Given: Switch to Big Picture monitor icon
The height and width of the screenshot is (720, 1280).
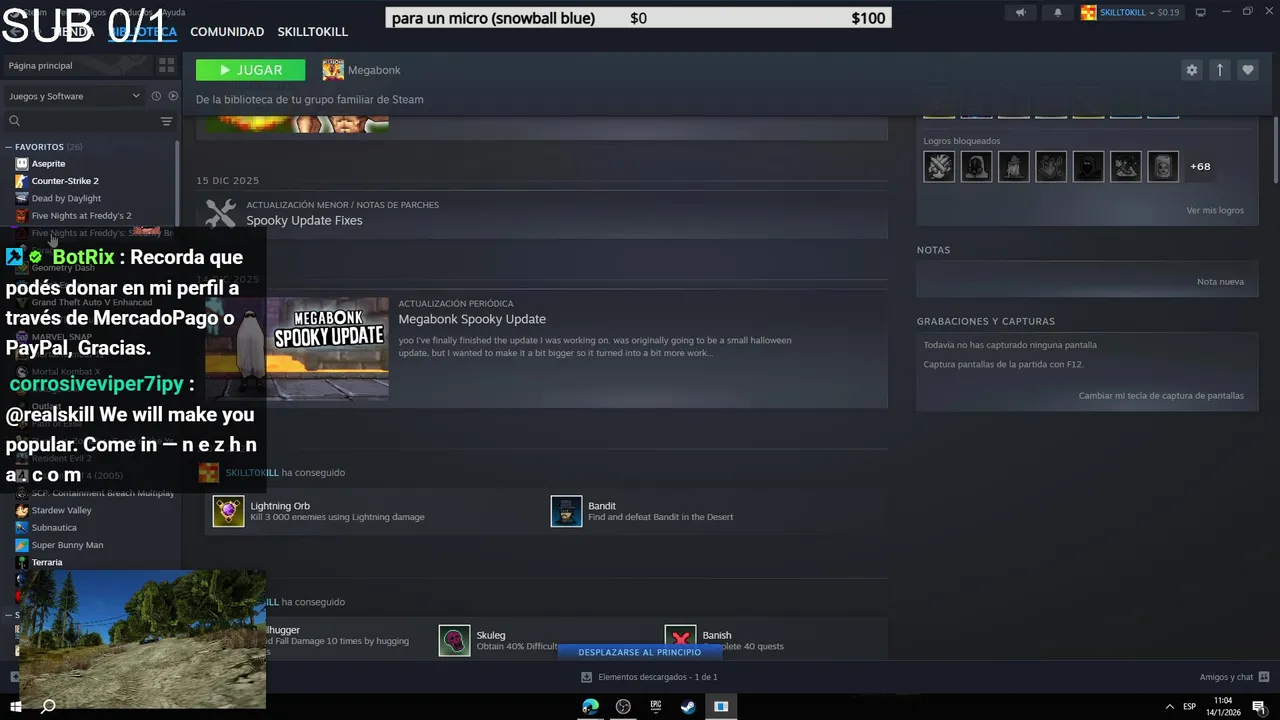Looking at the screenshot, I should [1201, 13].
